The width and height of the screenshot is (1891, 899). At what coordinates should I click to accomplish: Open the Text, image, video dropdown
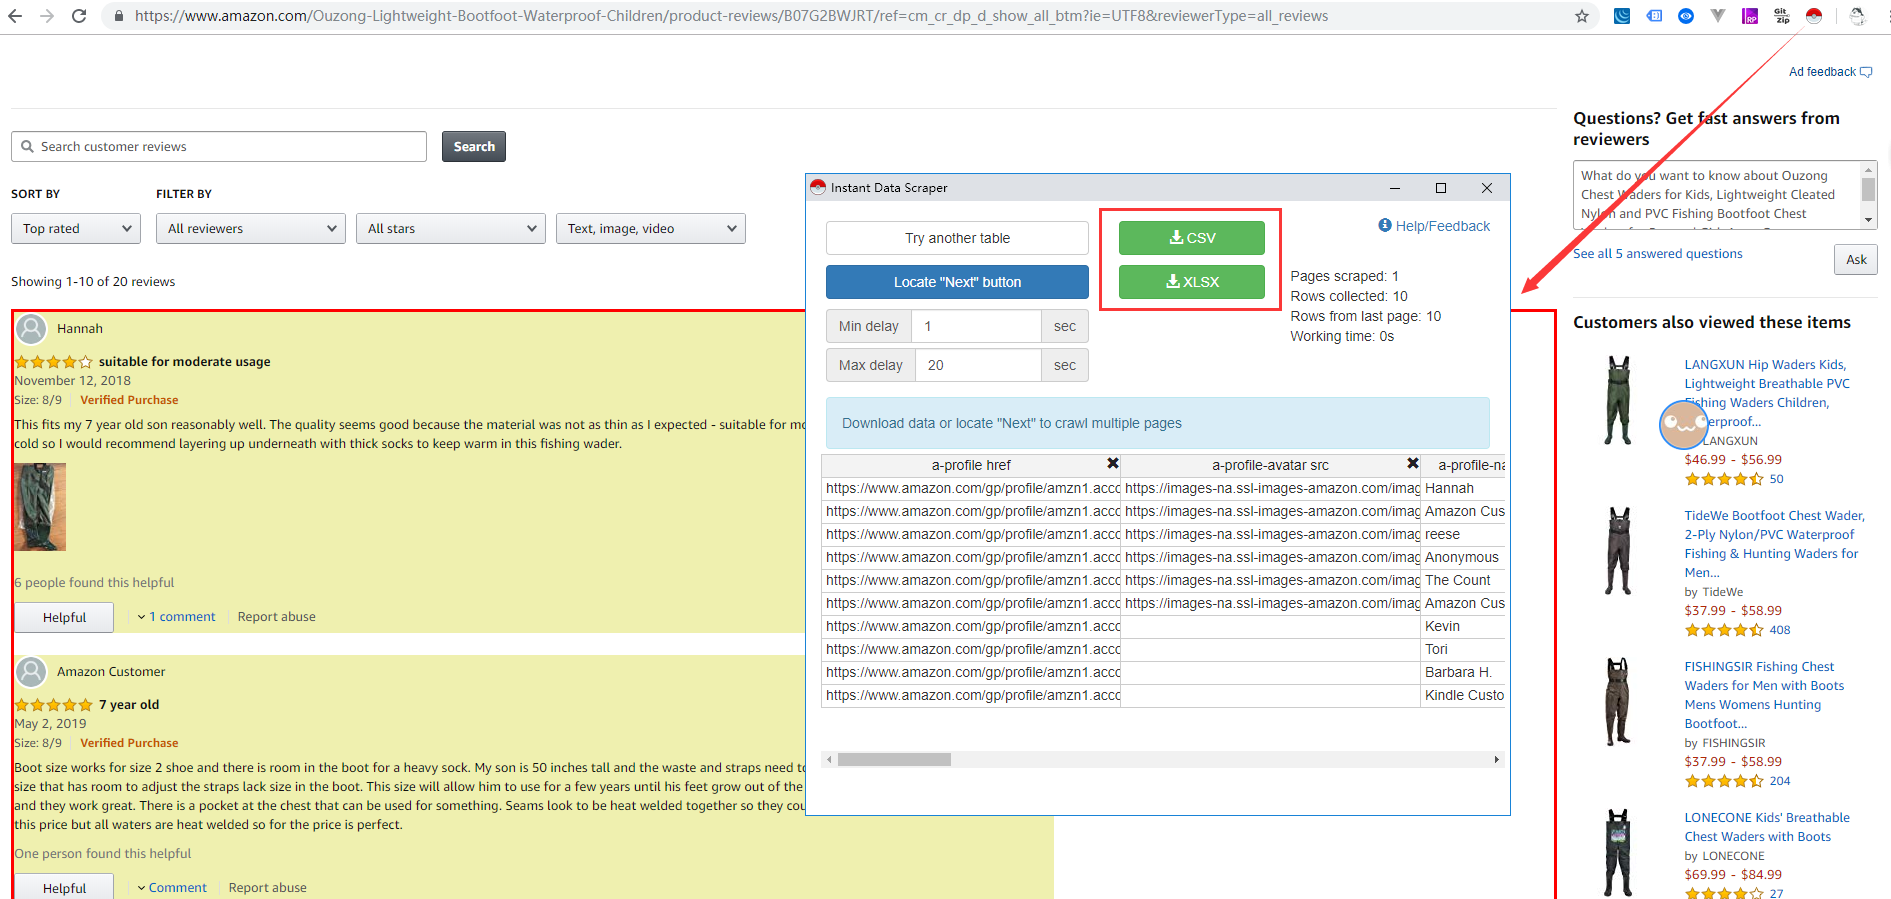pyautogui.click(x=651, y=229)
